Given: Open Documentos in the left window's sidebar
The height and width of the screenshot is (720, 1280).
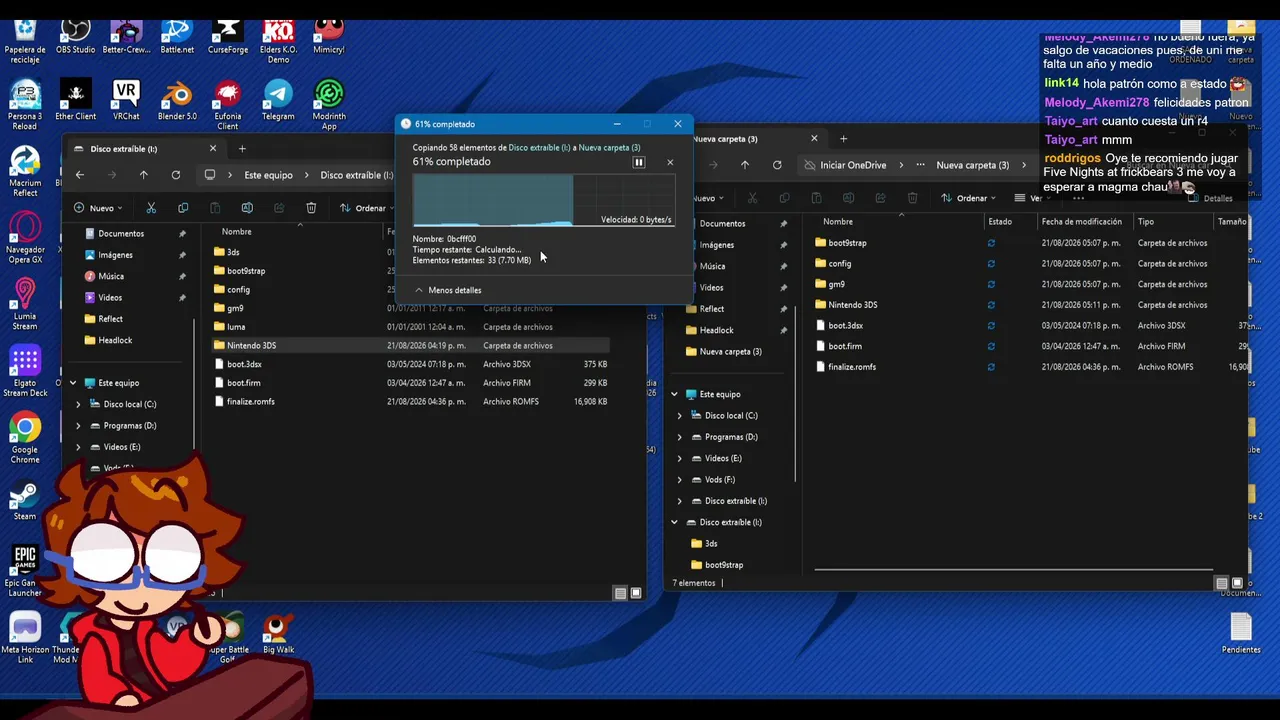Looking at the screenshot, I should click(x=121, y=234).
